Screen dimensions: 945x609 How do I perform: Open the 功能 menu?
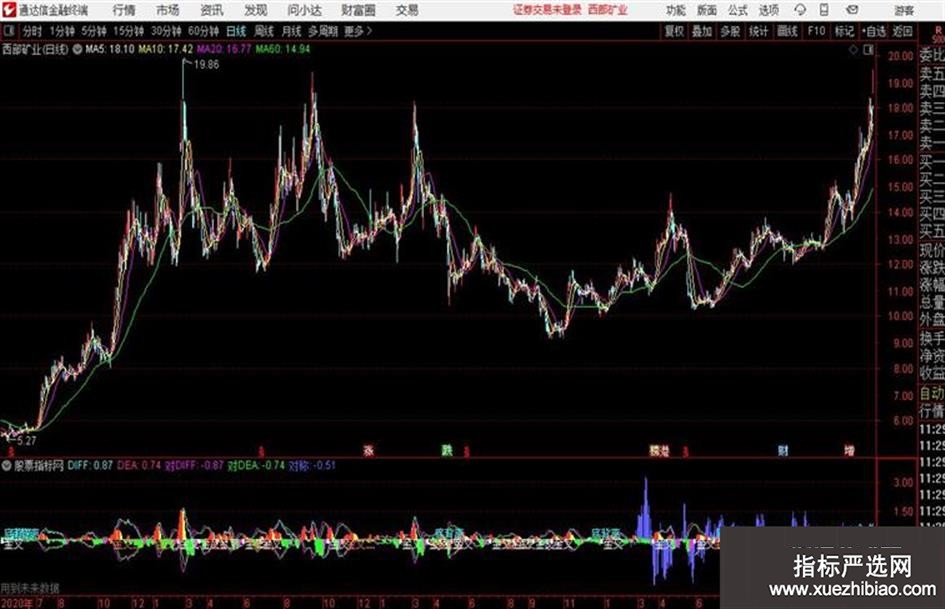pos(676,10)
